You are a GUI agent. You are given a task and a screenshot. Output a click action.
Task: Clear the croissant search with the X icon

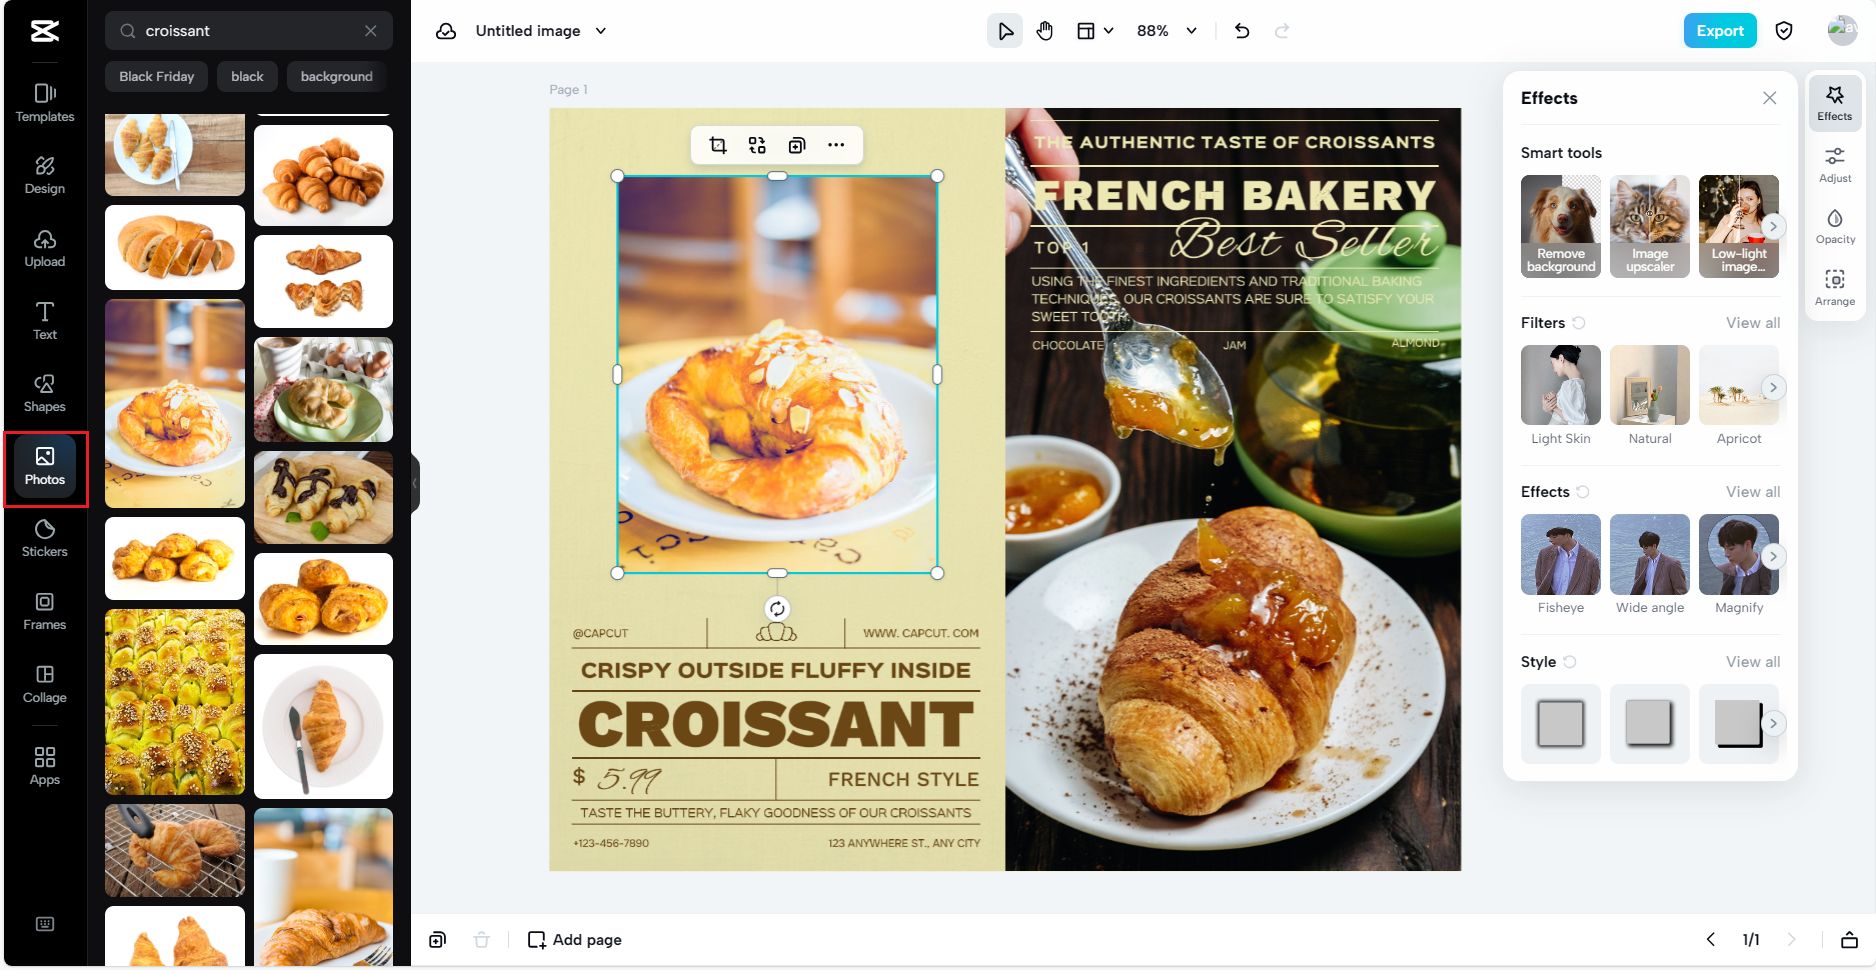pos(371,31)
